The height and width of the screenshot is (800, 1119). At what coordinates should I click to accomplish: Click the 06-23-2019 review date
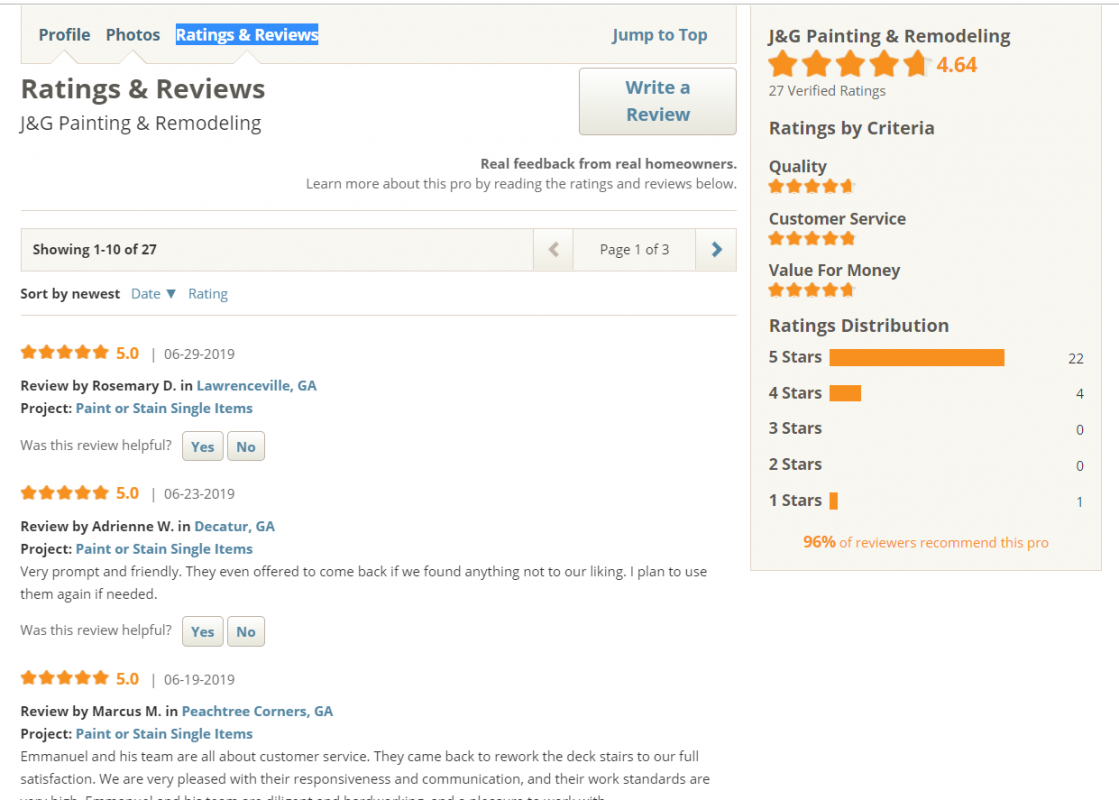click(199, 494)
